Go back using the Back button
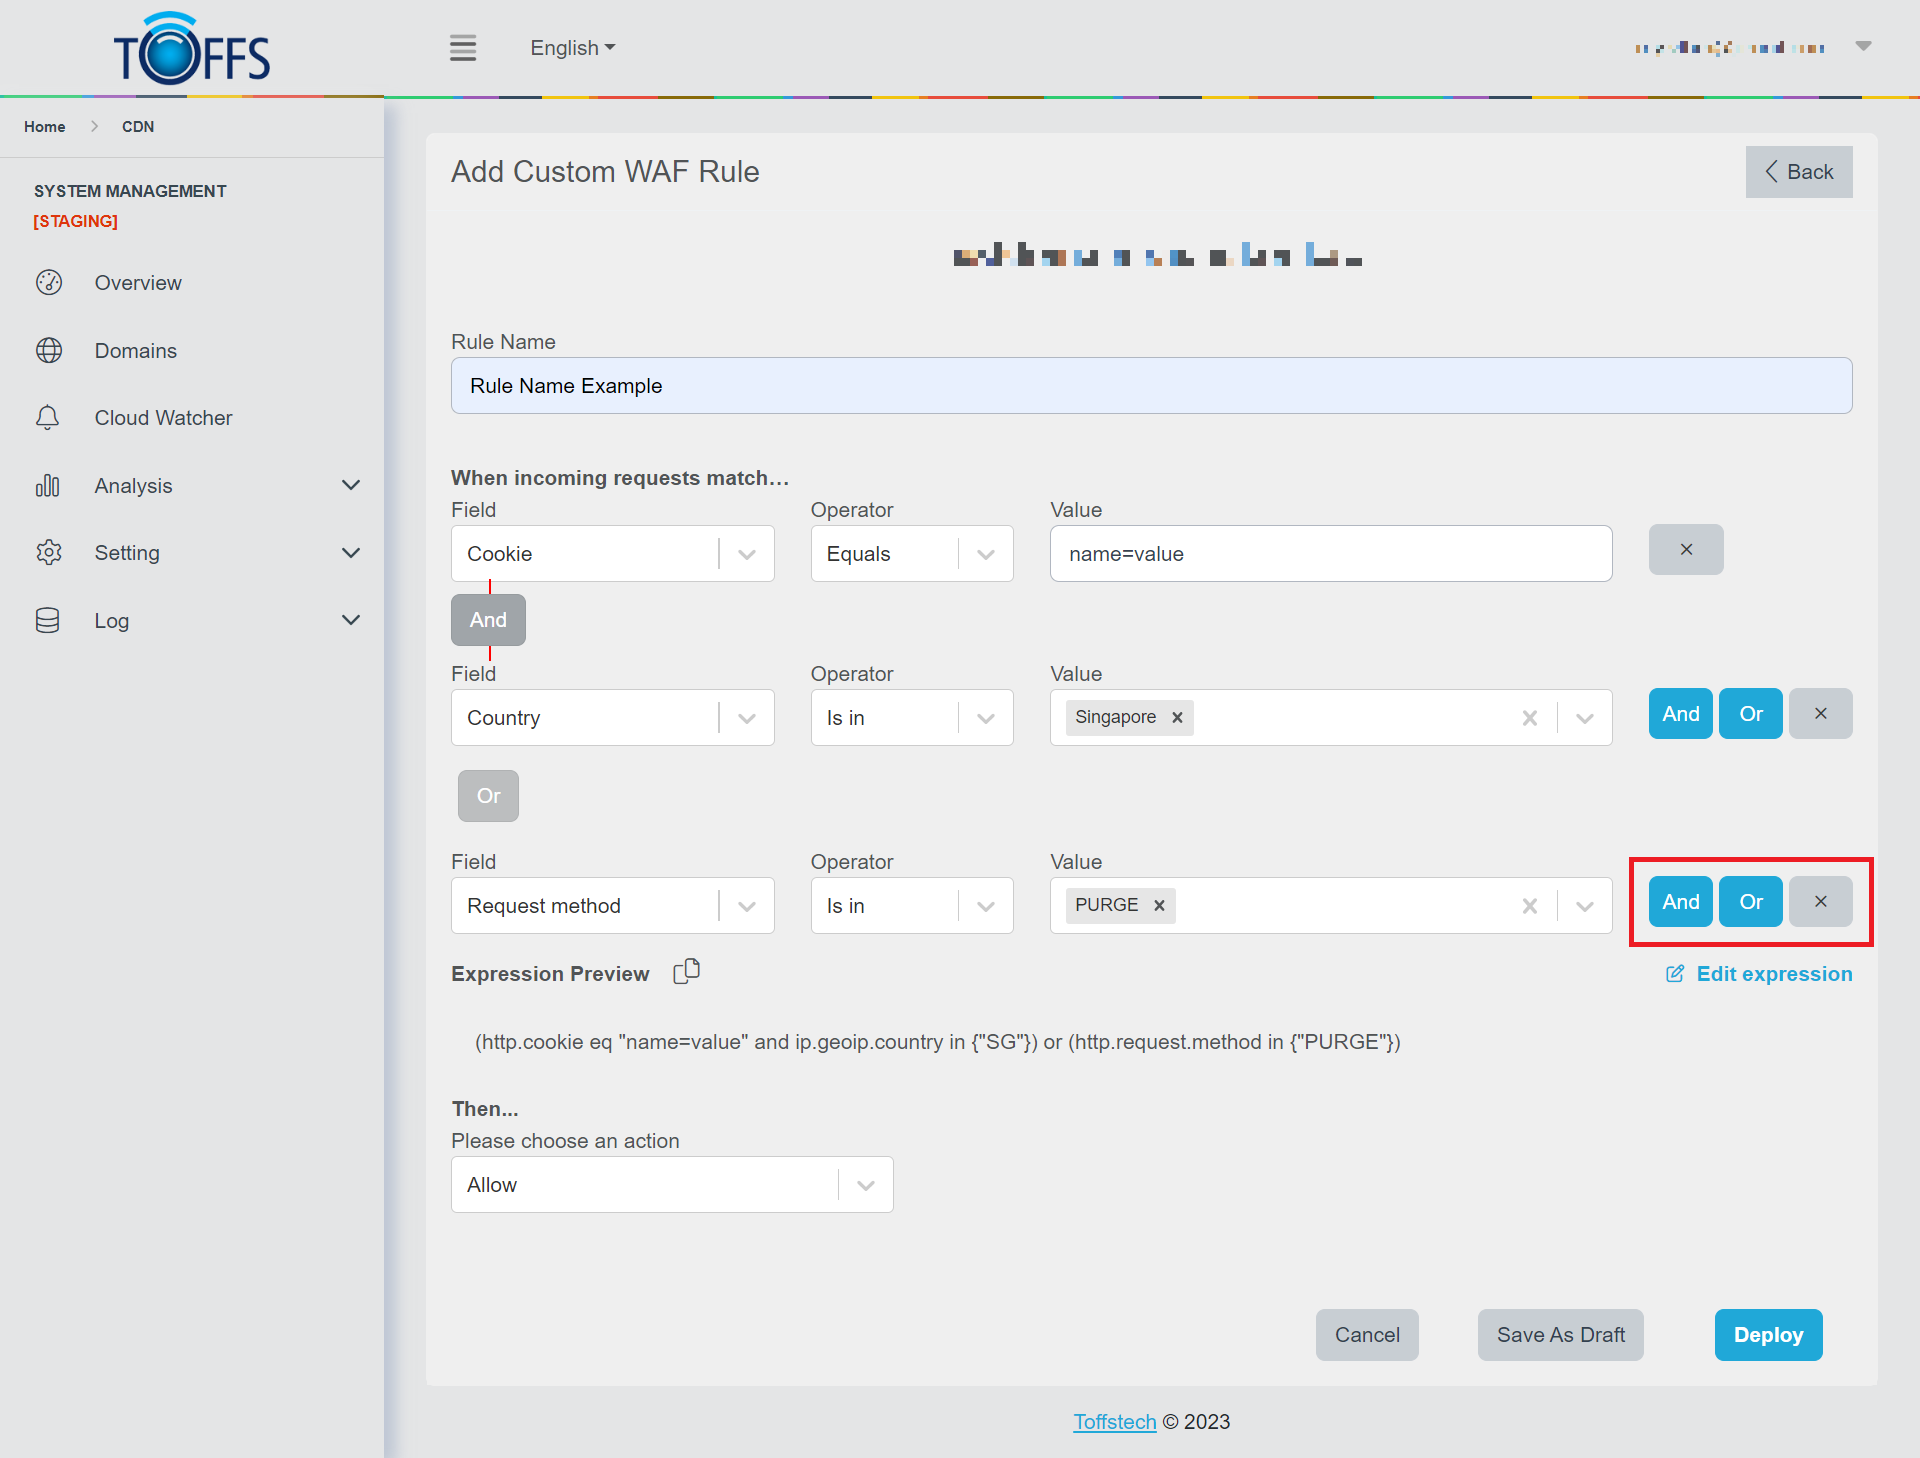Viewport: 1920px width, 1458px height. coord(1798,172)
